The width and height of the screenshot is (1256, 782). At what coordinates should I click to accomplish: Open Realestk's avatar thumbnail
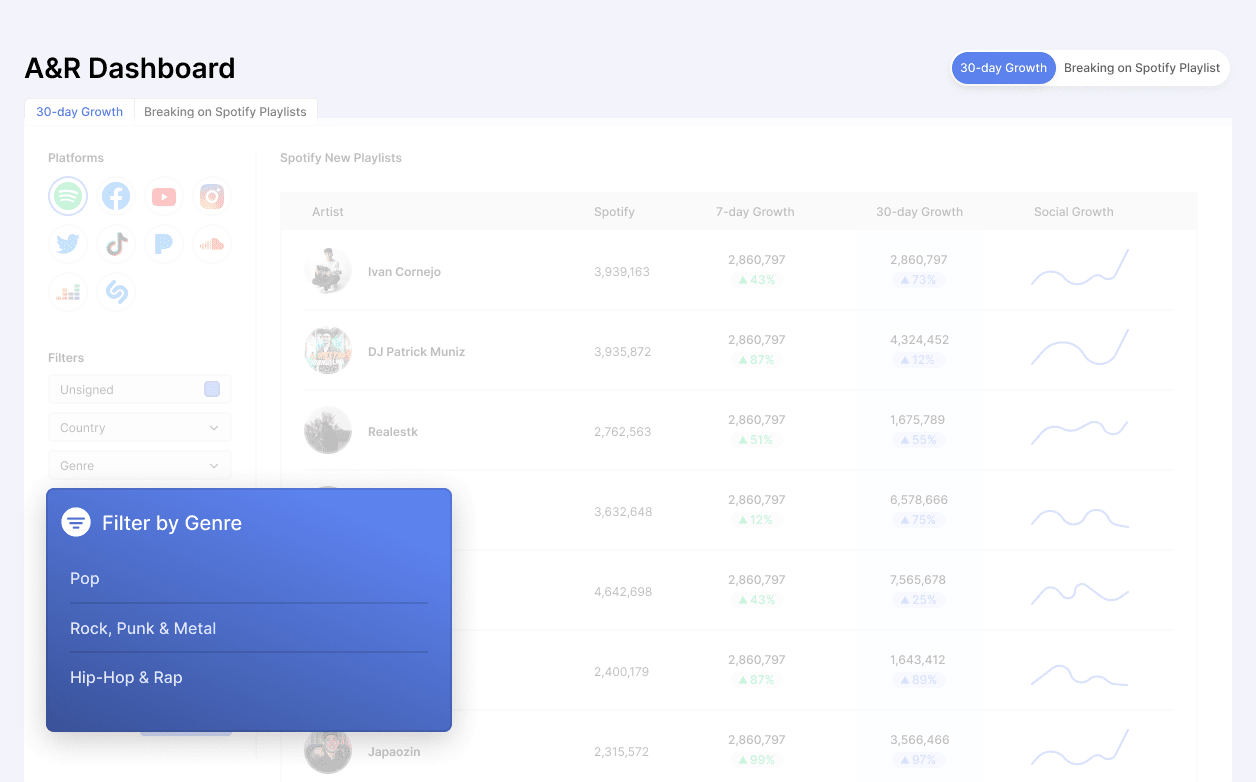[x=328, y=430]
